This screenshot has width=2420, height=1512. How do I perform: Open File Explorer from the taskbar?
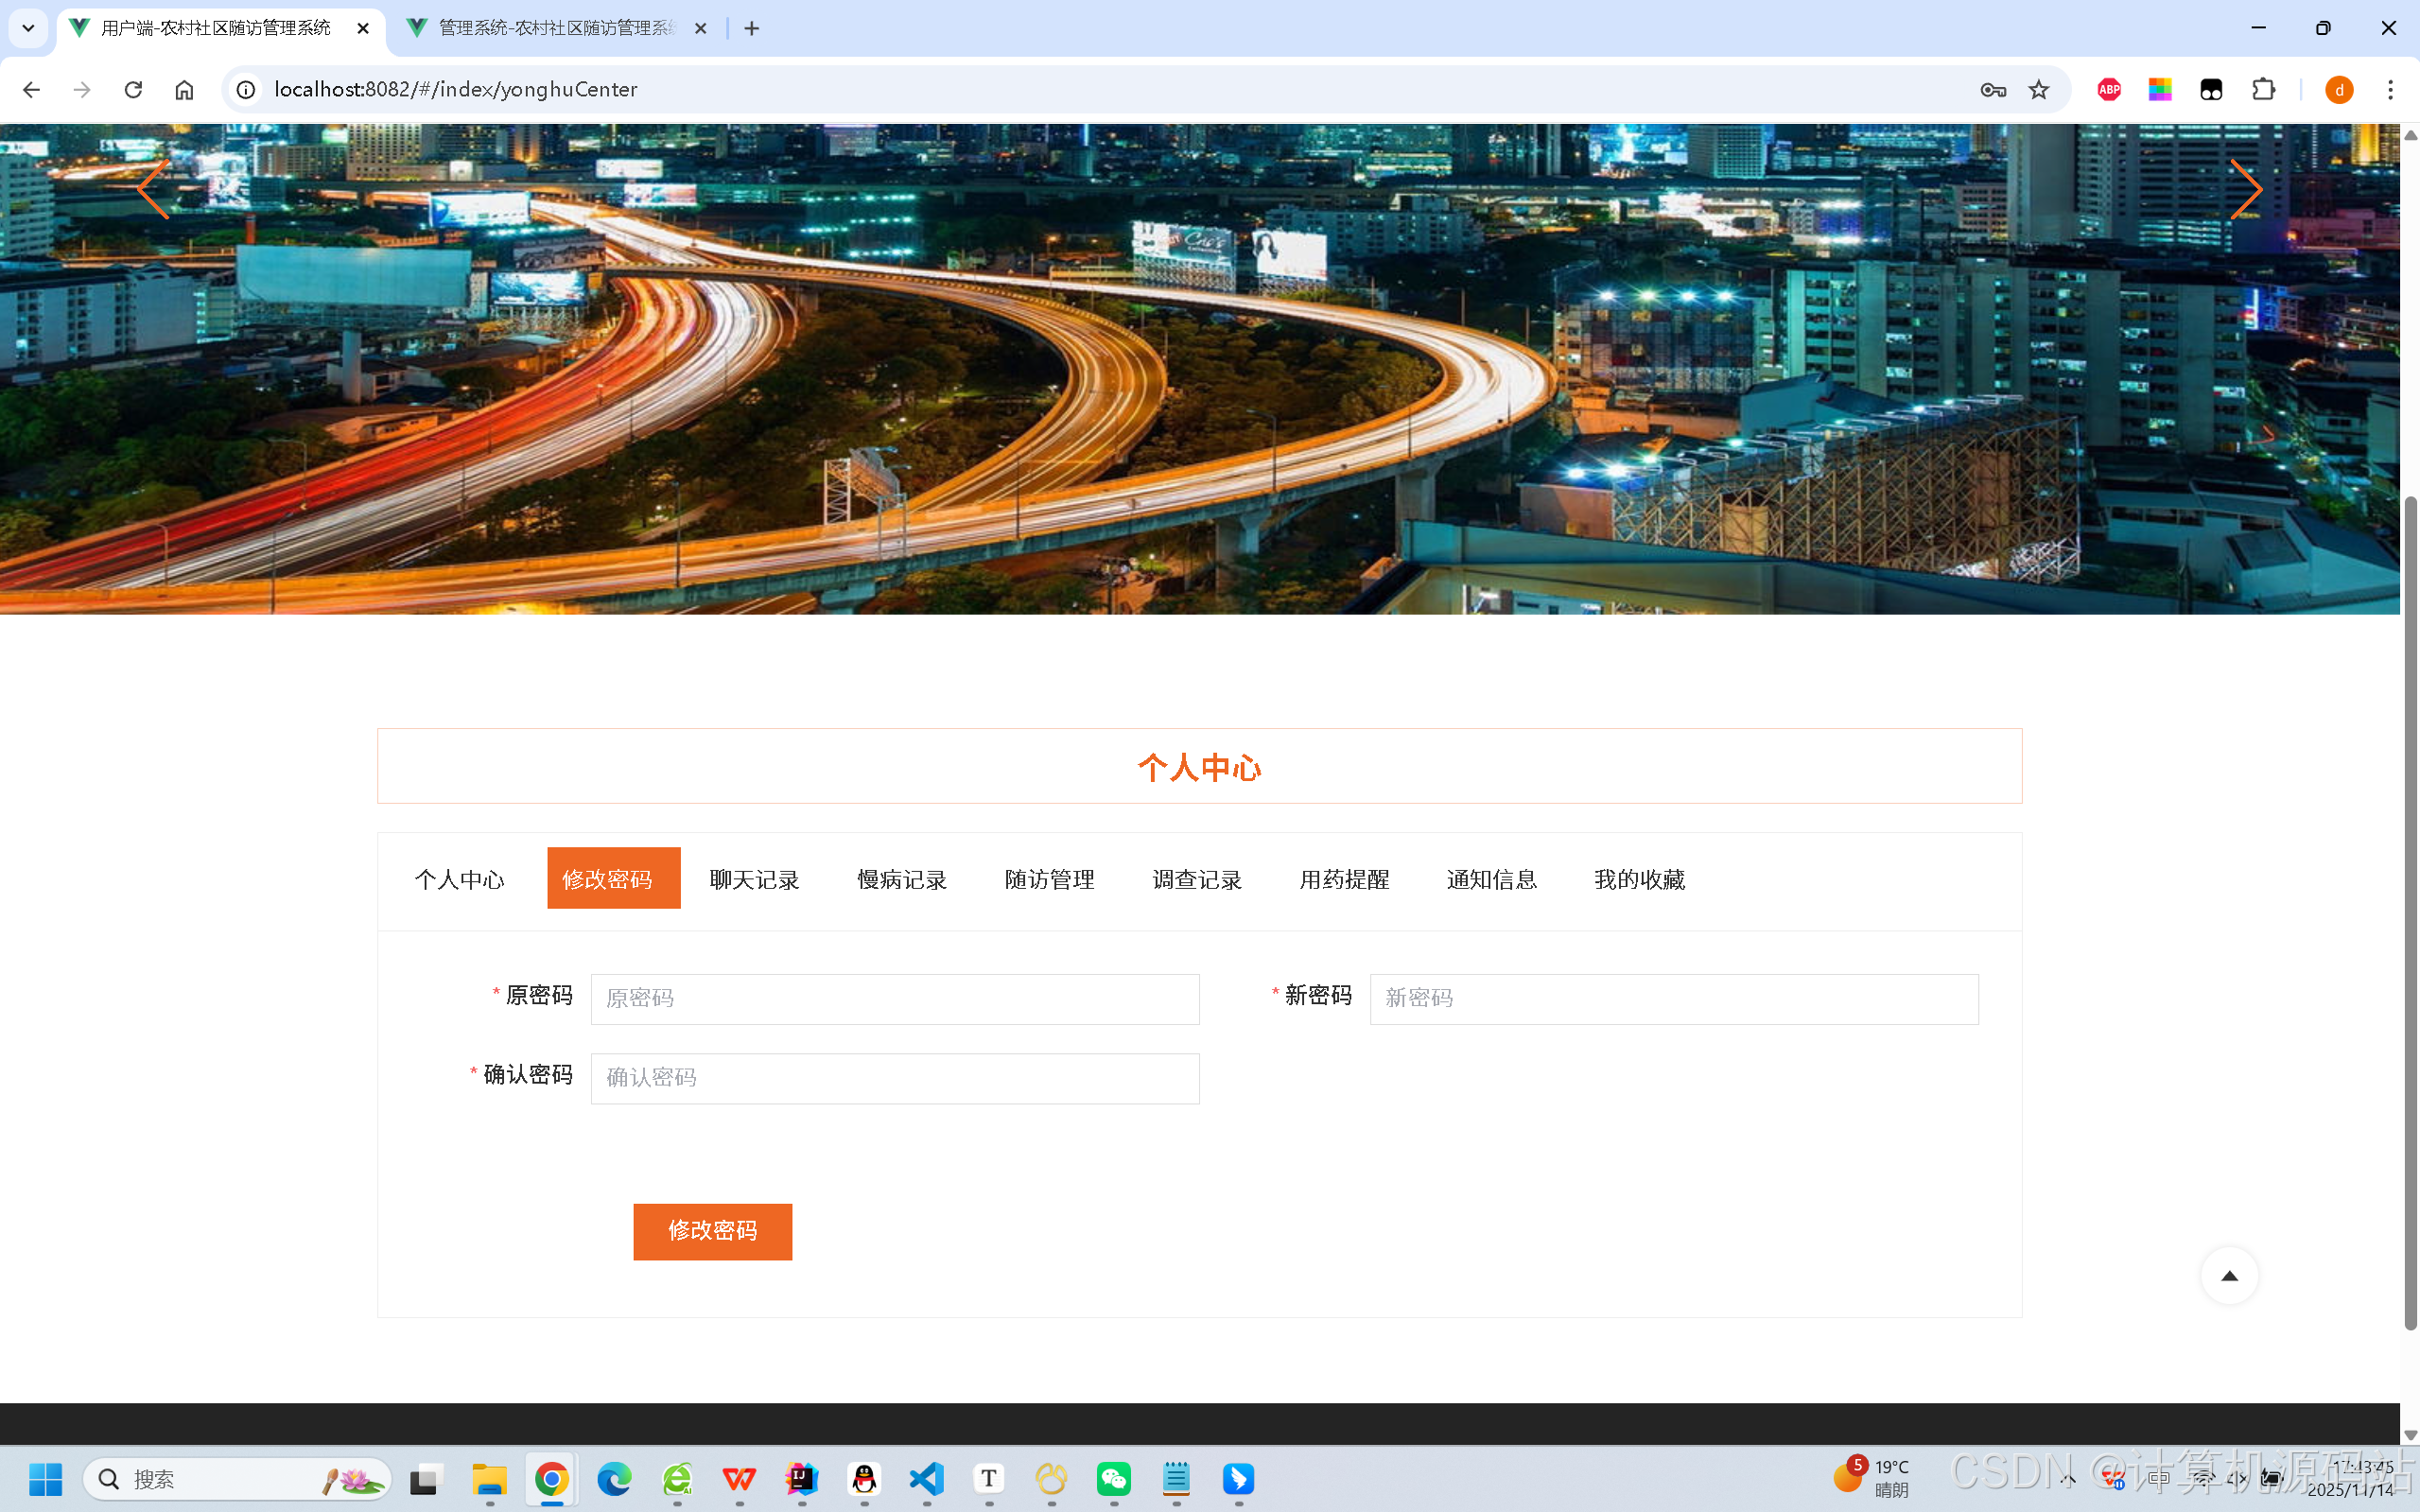pos(490,1478)
